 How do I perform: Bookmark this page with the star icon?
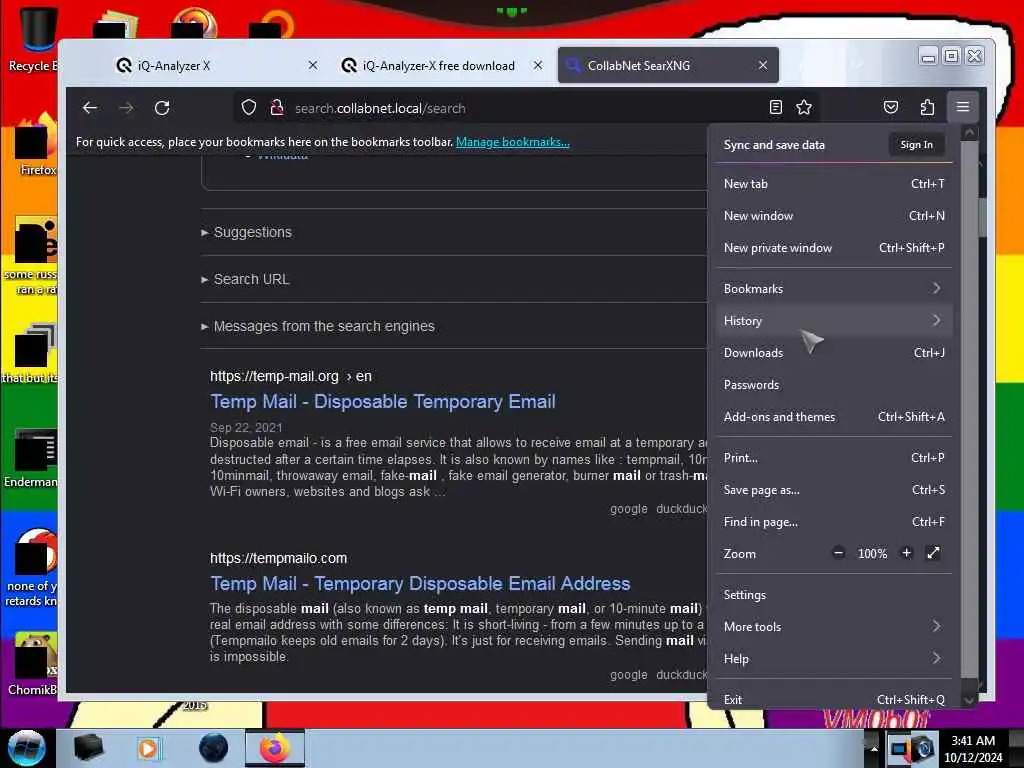click(804, 108)
